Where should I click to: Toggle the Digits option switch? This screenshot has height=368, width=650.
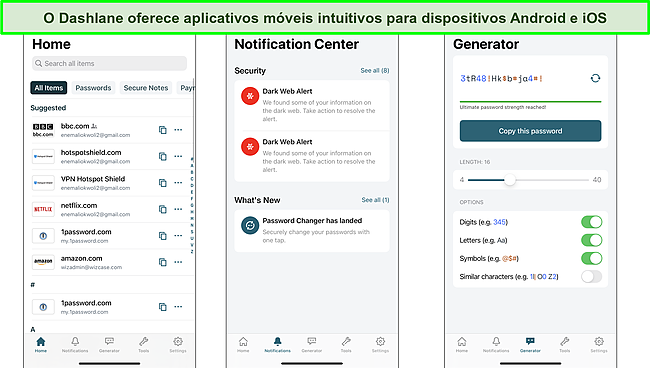tap(592, 222)
